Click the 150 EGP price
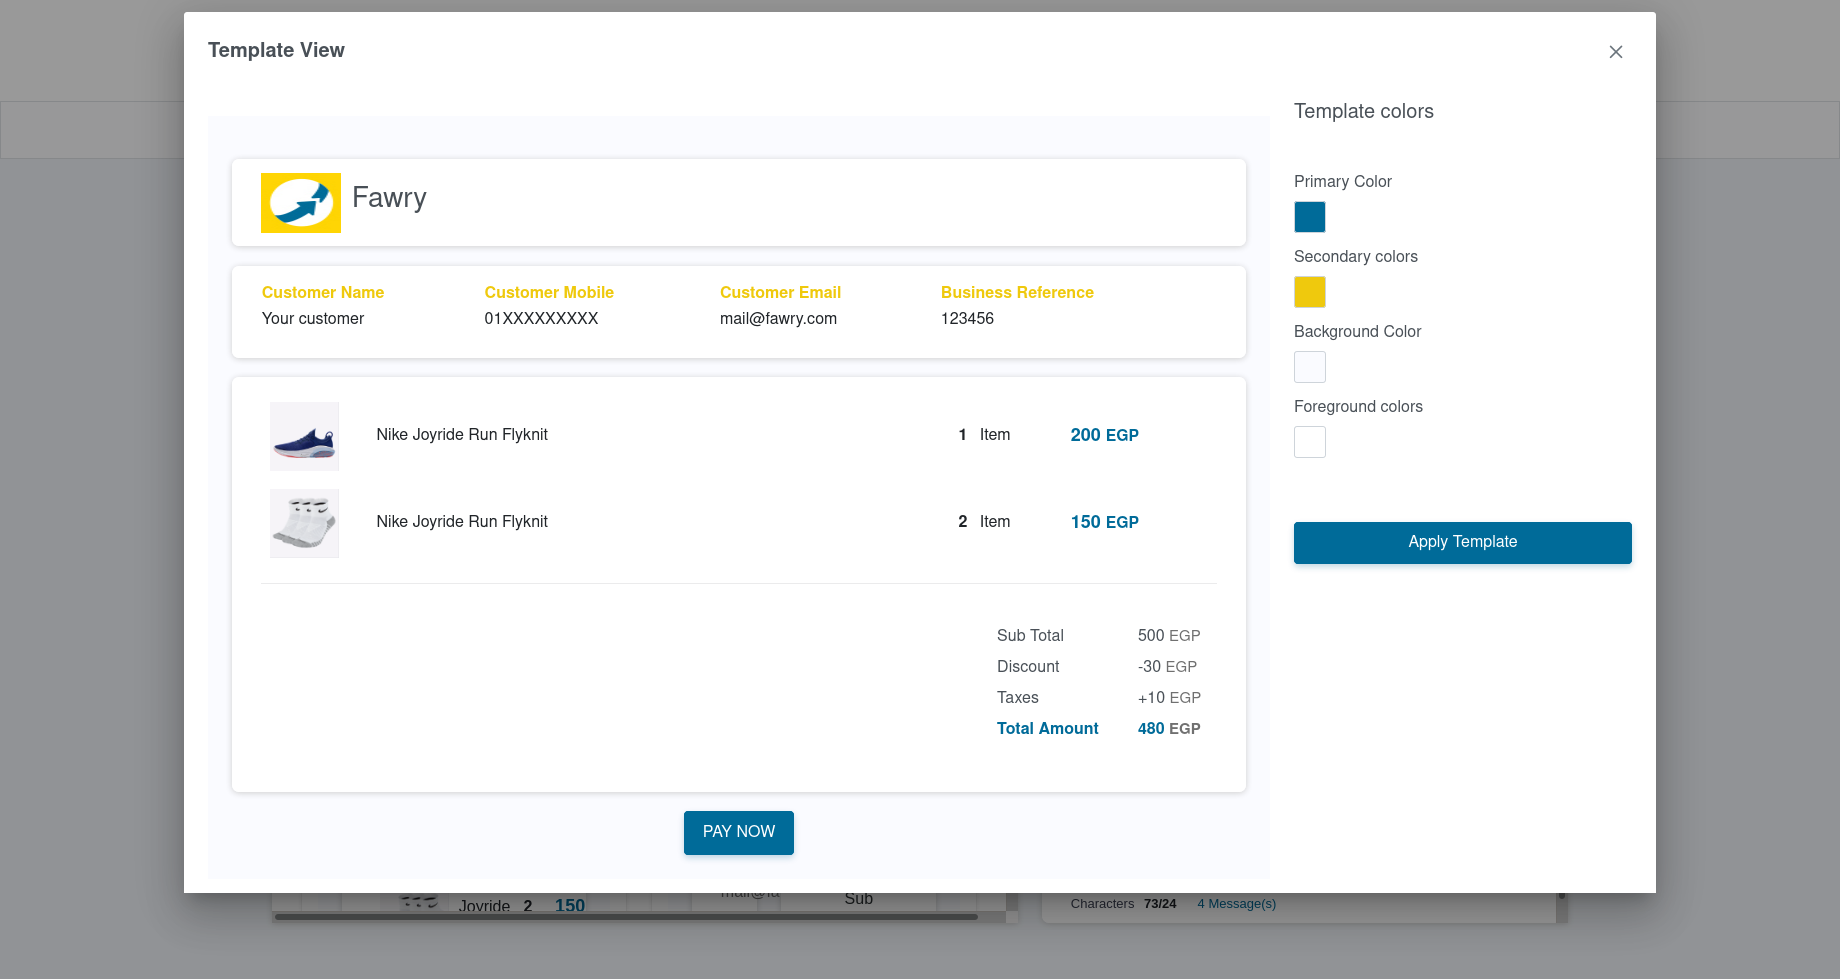 pyautogui.click(x=1105, y=522)
